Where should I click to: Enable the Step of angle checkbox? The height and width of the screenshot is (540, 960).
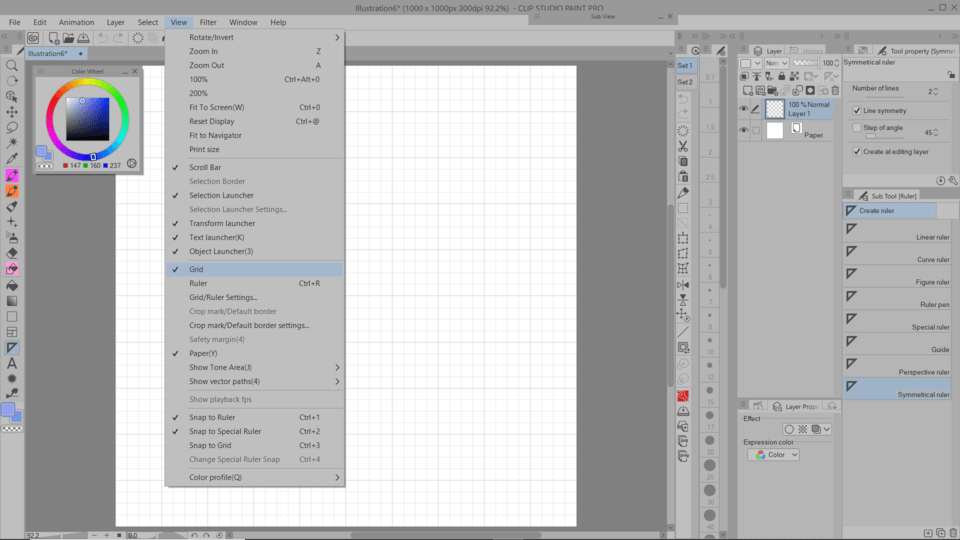pos(857,128)
